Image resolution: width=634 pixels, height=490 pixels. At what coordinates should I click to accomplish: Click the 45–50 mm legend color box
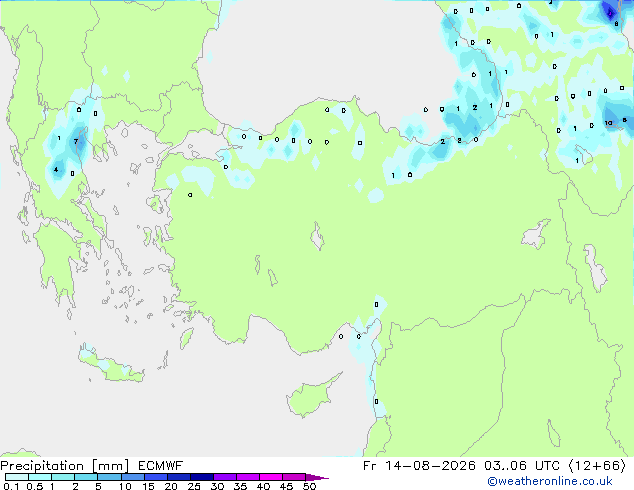pos(294,477)
